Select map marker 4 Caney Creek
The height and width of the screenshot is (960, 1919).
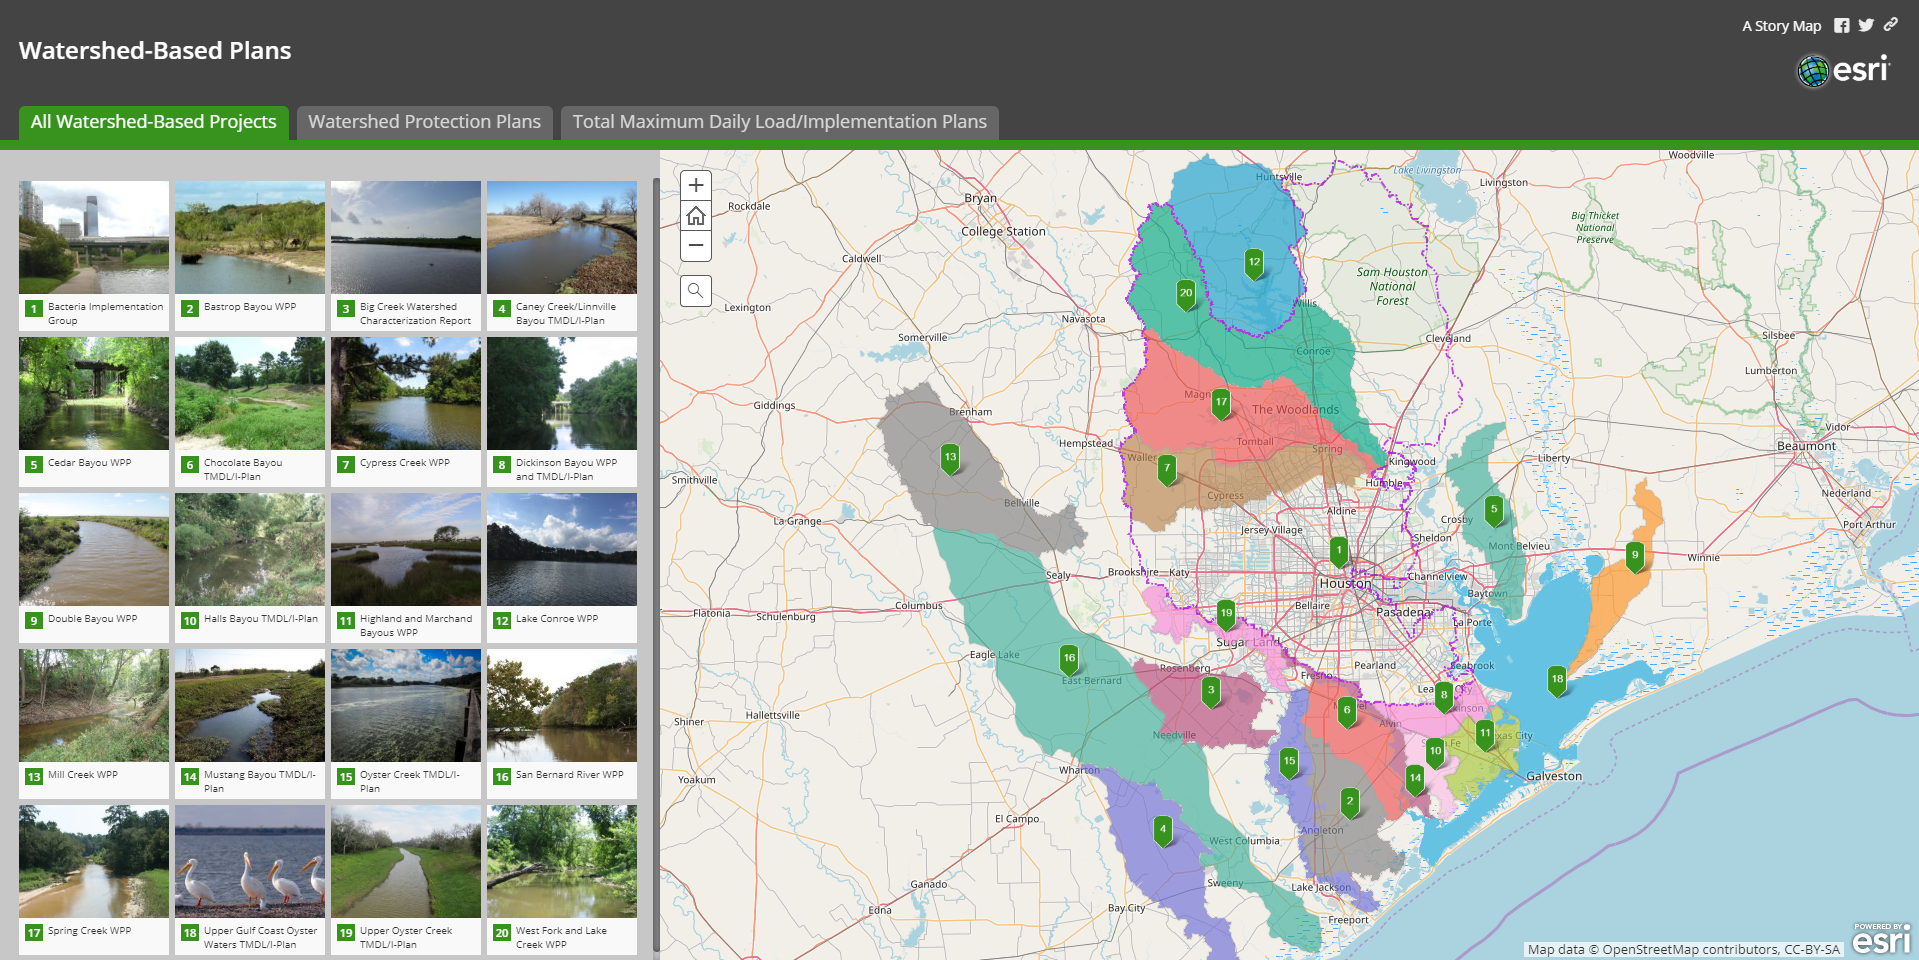click(x=1162, y=831)
